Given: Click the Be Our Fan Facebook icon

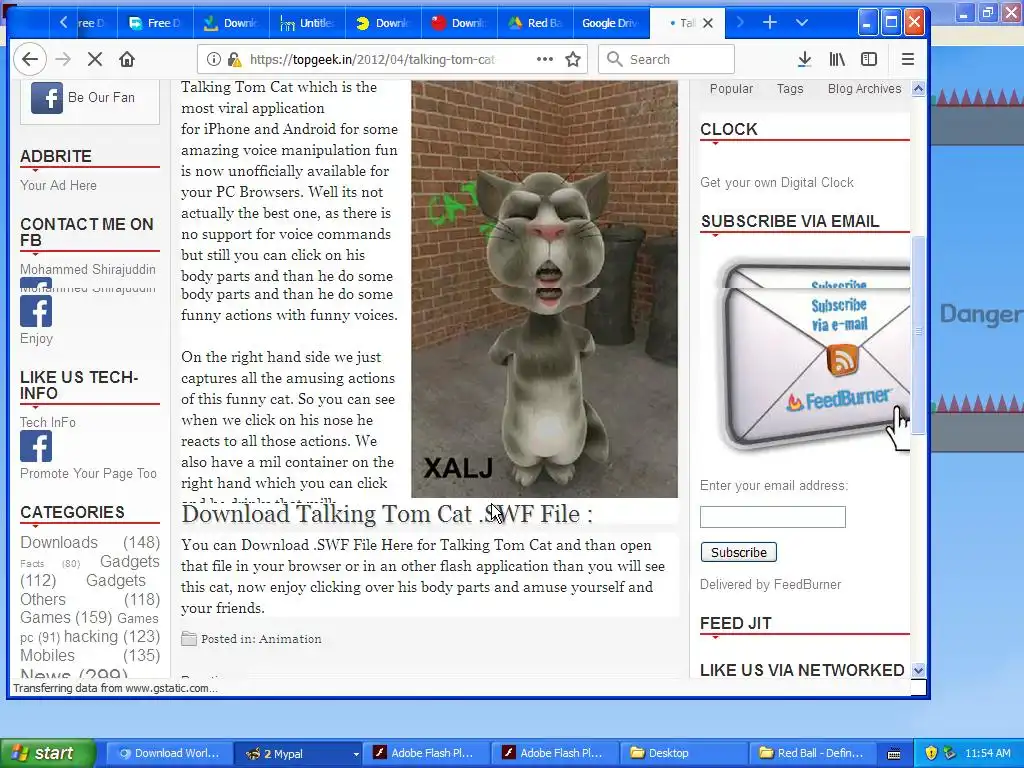Looking at the screenshot, I should (x=47, y=98).
